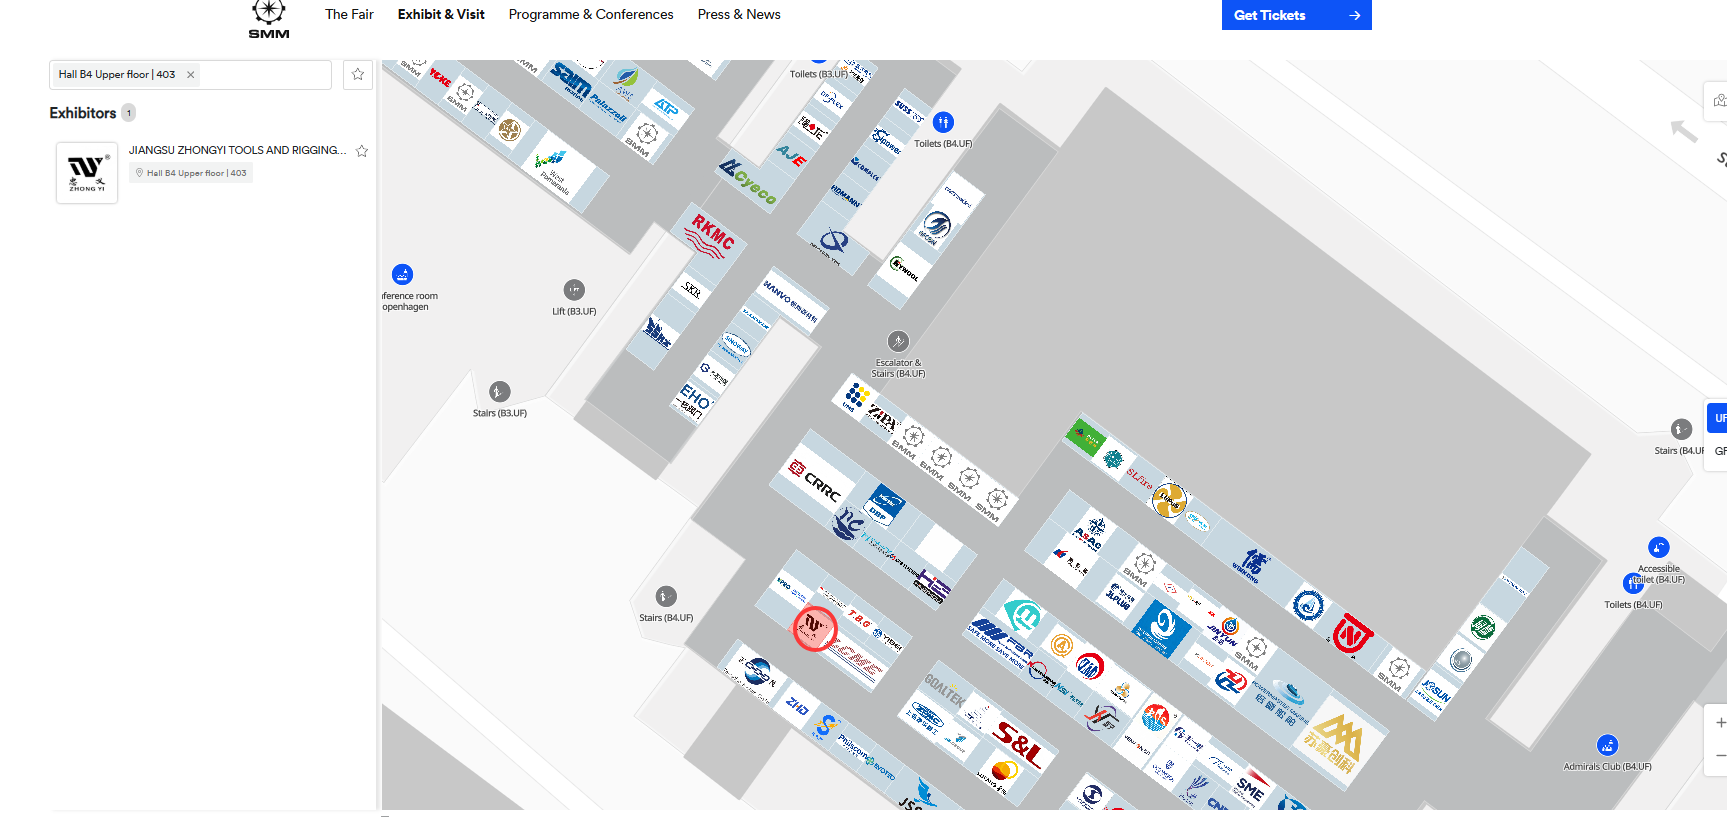1727x817 pixels.
Task: Select the GOALTEK booth on map
Action: [x=943, y=688]
